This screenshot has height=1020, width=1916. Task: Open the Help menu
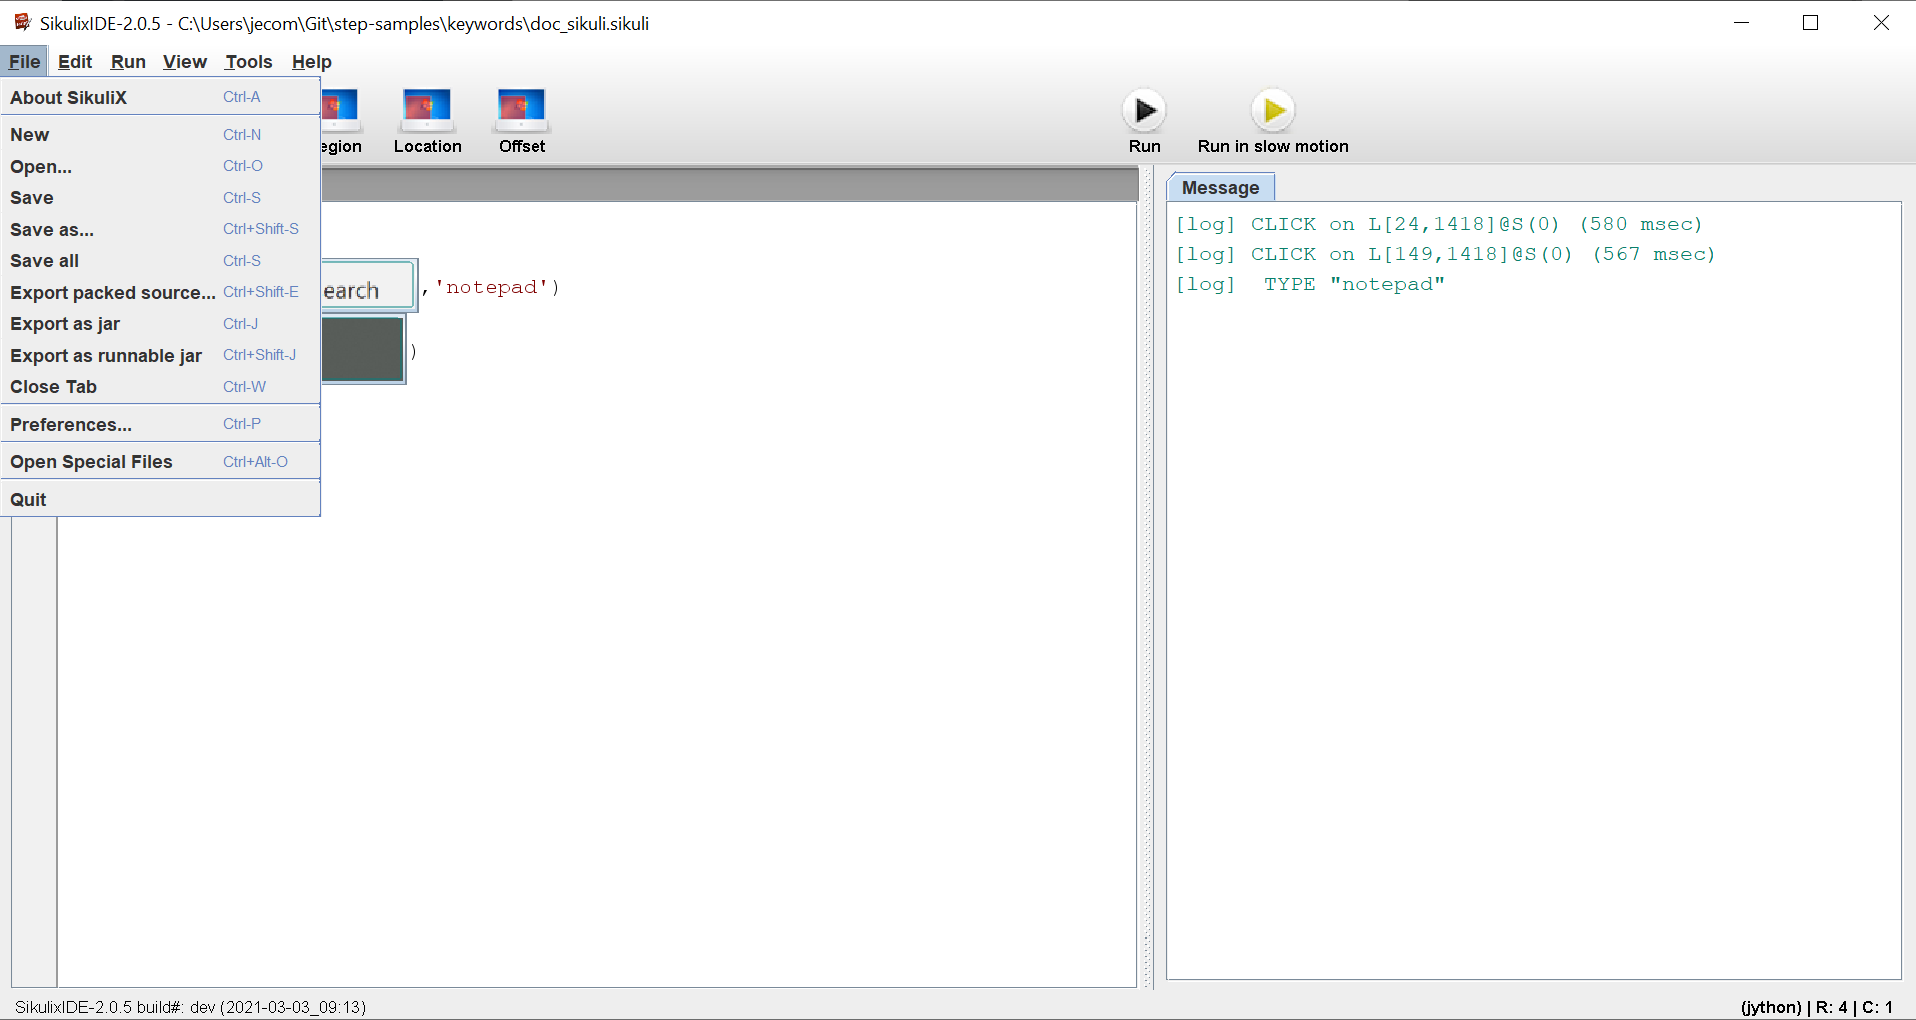[310, 61]
